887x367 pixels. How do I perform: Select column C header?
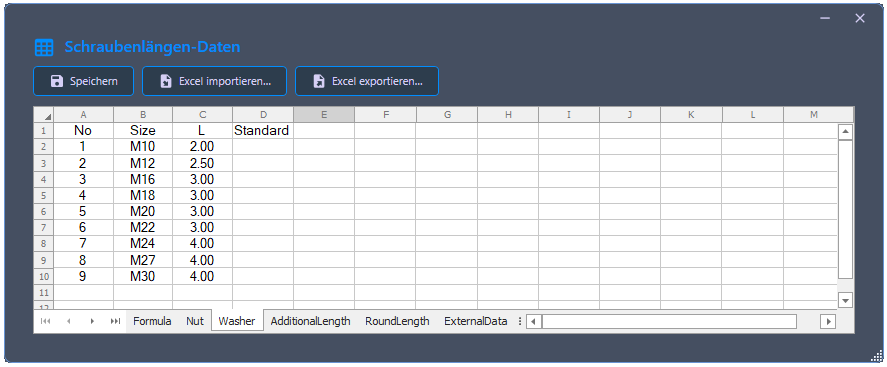pos(203,115)
